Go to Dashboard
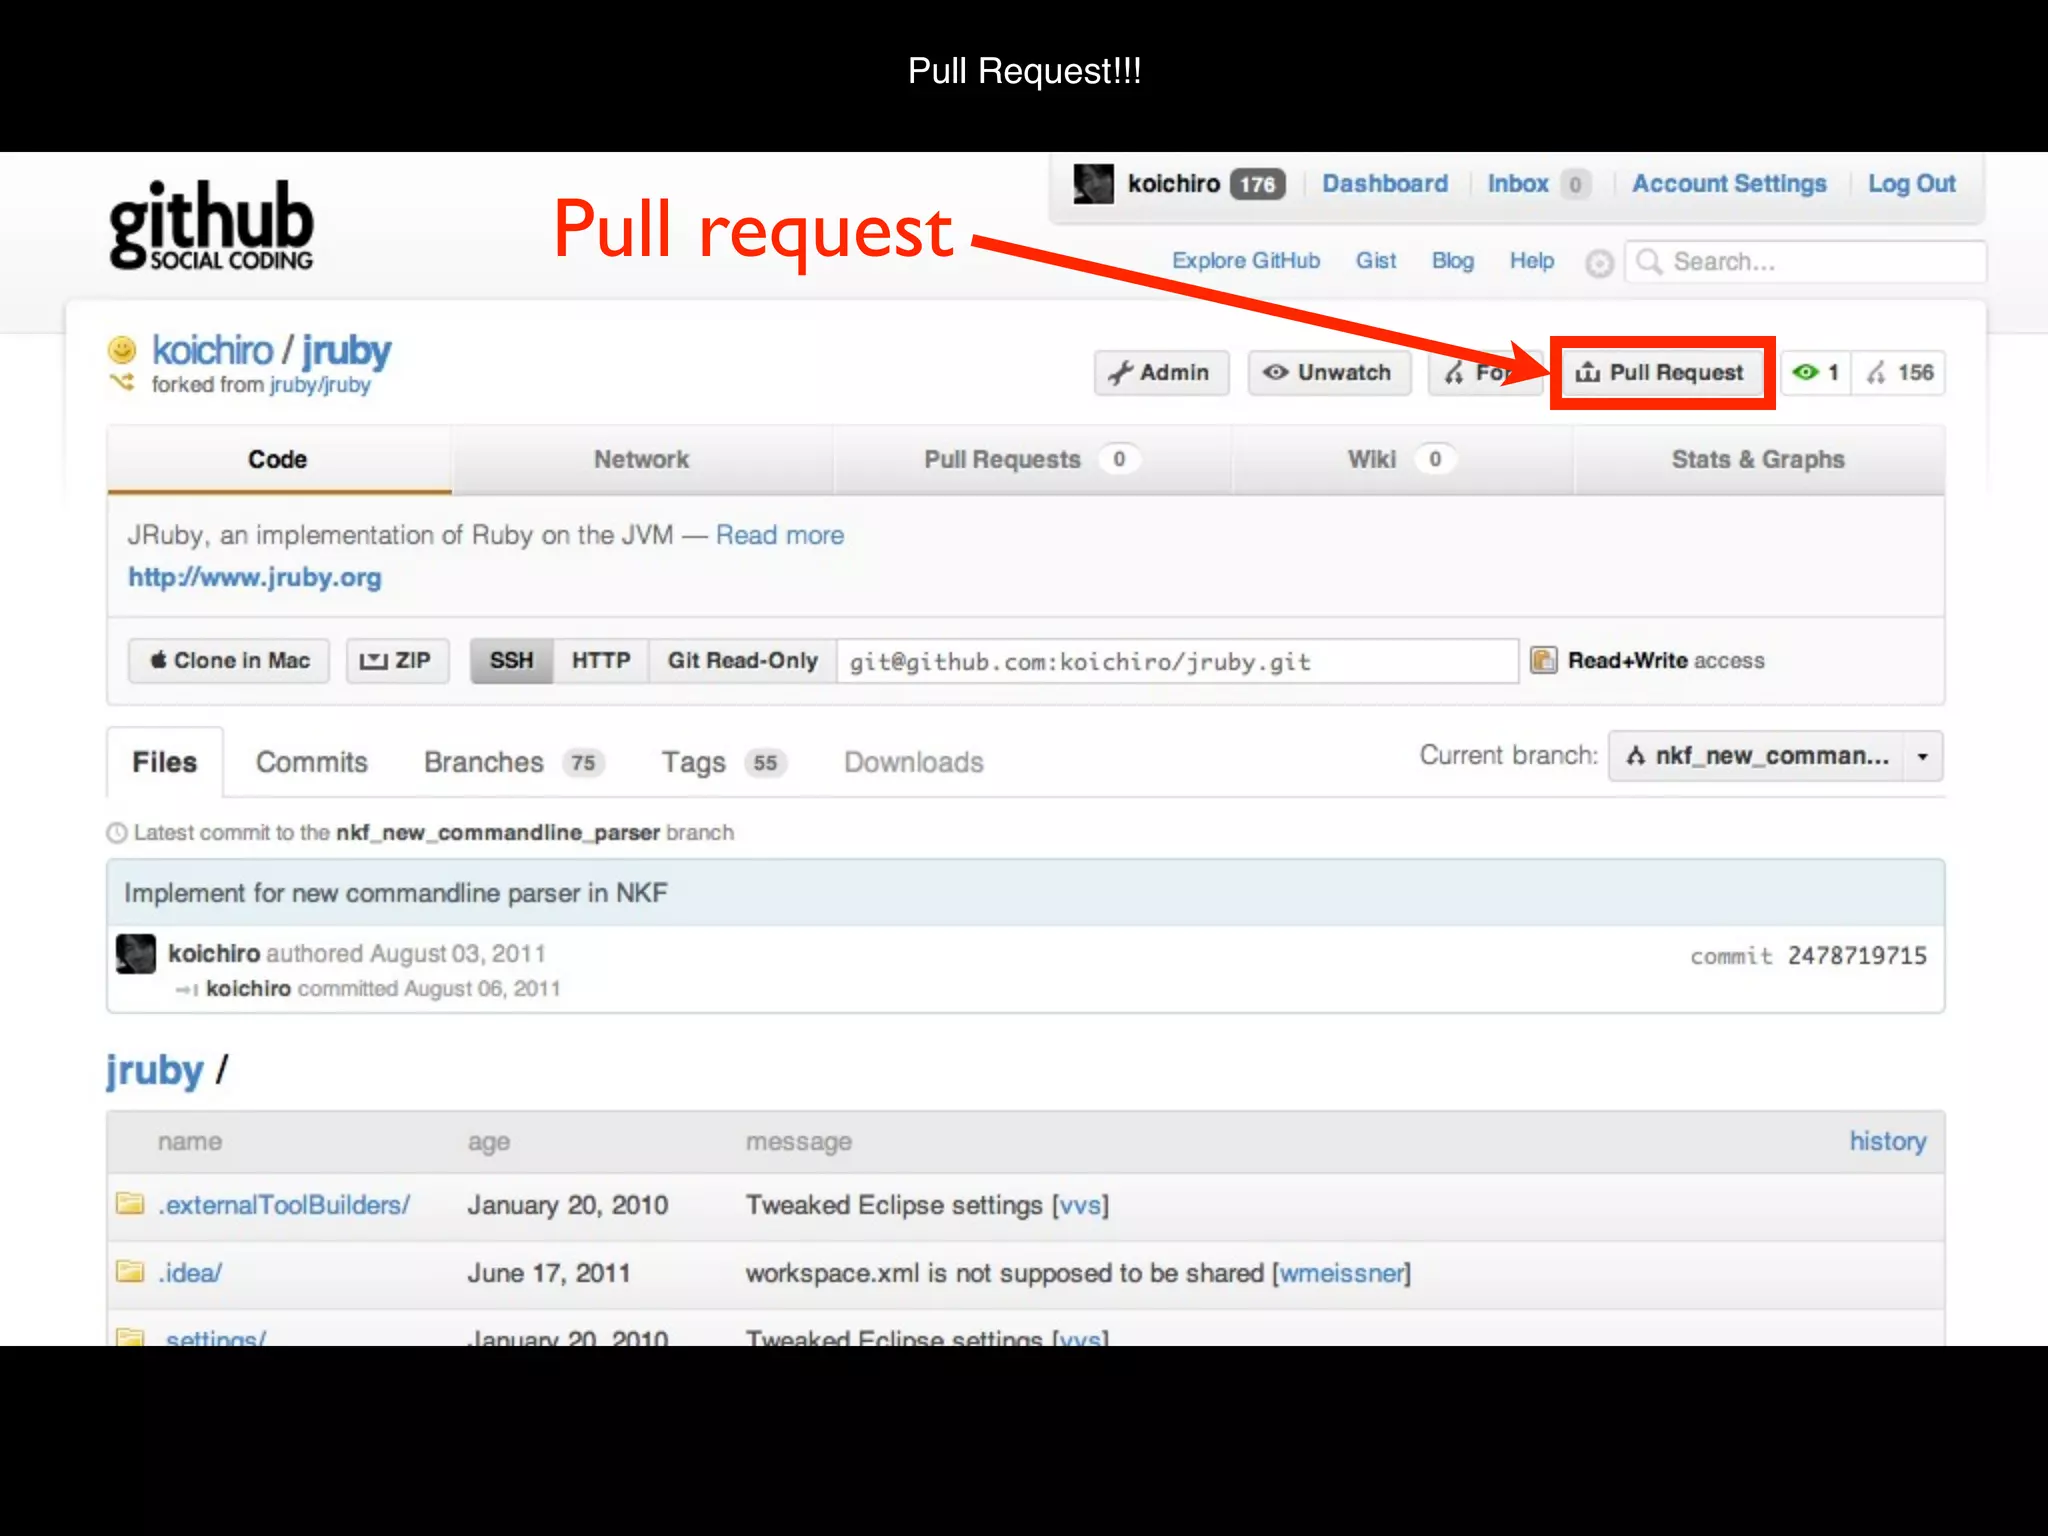Image resolution: width=2048 pixels, height=1536 pixels. click(1385, 184)
